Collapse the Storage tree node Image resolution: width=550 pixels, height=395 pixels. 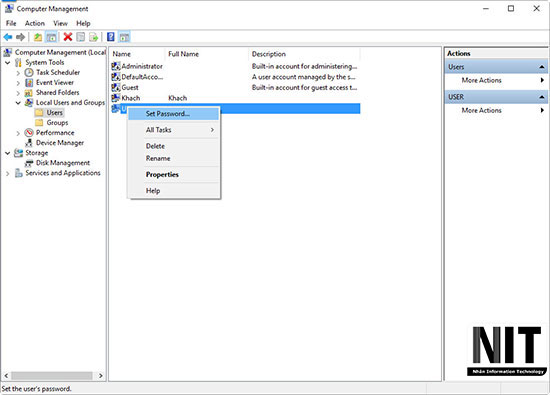coord(7,153)
